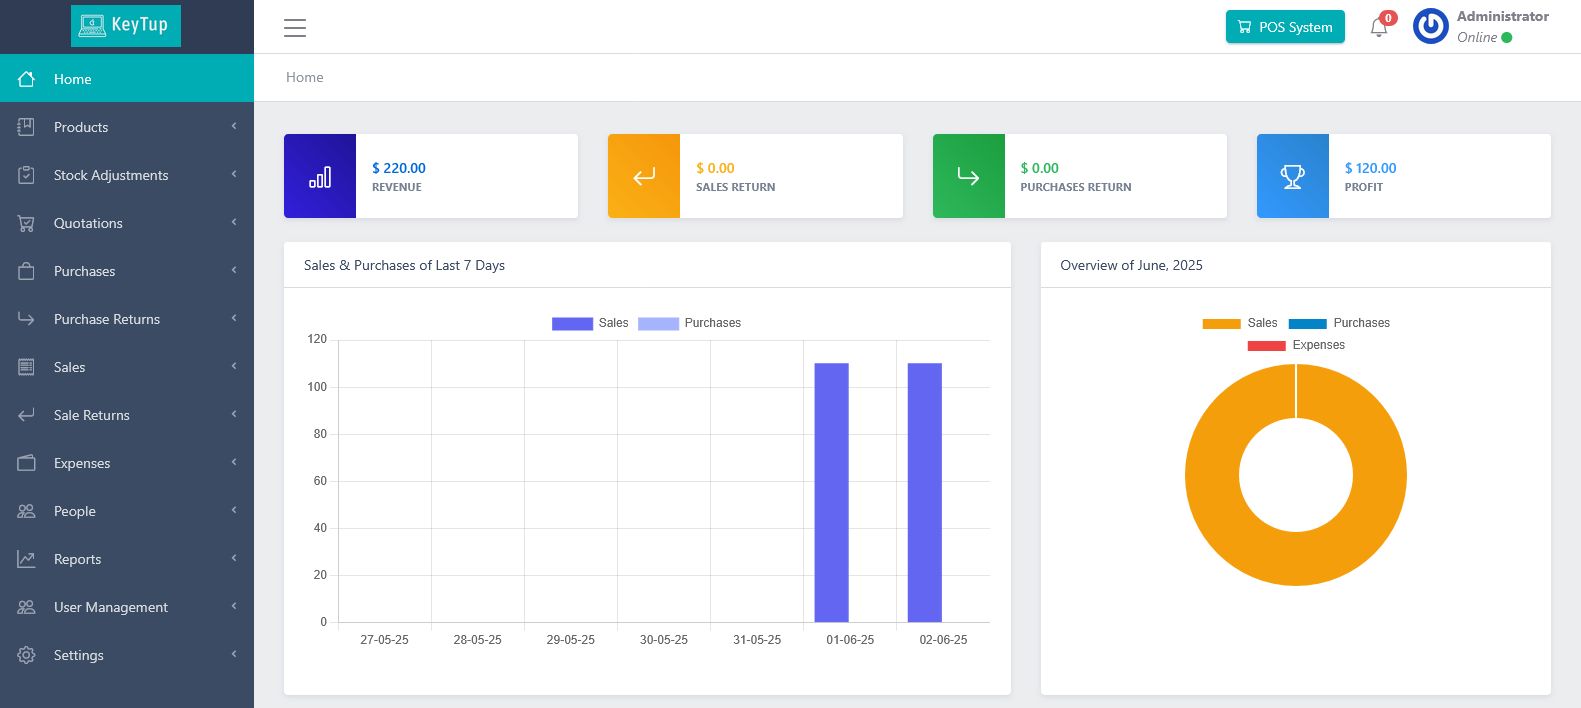The height and width of the screenshot is (708, 1581).
Task: Expand the Settings sidebar menu
Action: pyautogui.click(x=127, y=655)
